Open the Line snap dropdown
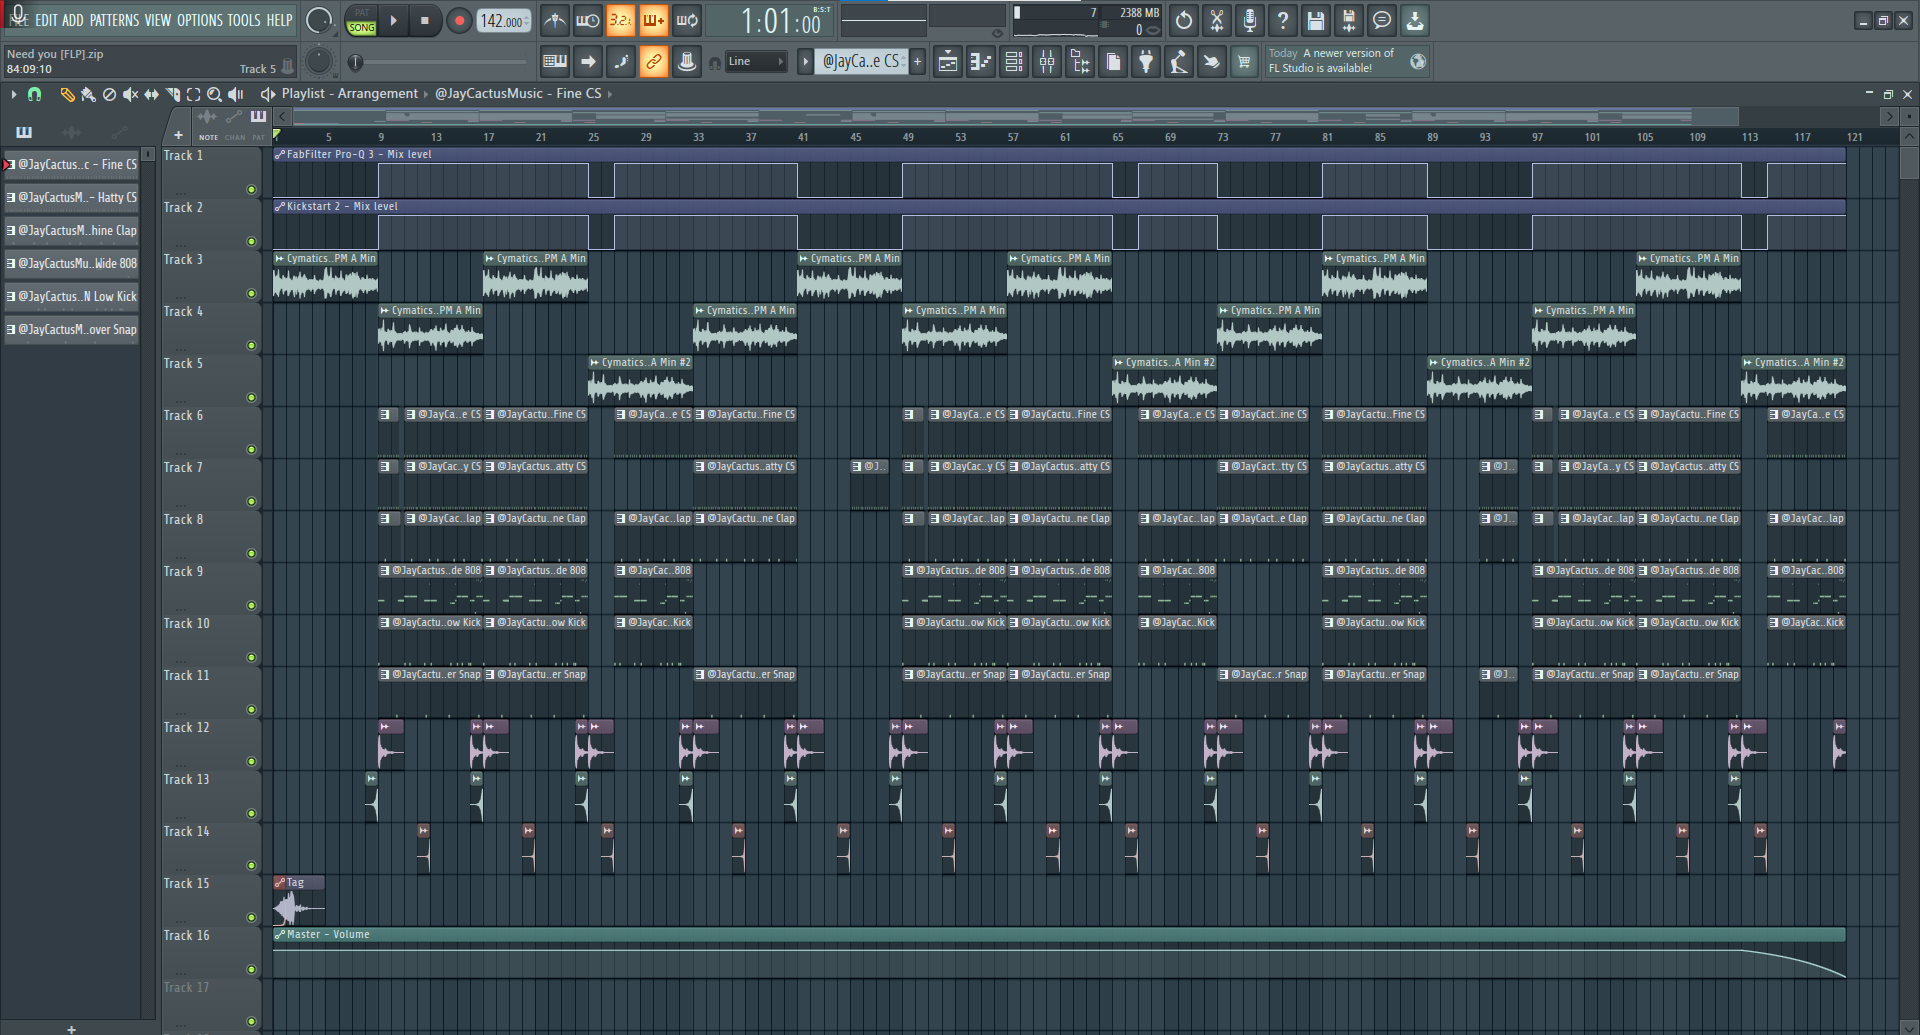Image resolution: width=1920 pixels, height=1035 pixels. click(x=756, y=62)
